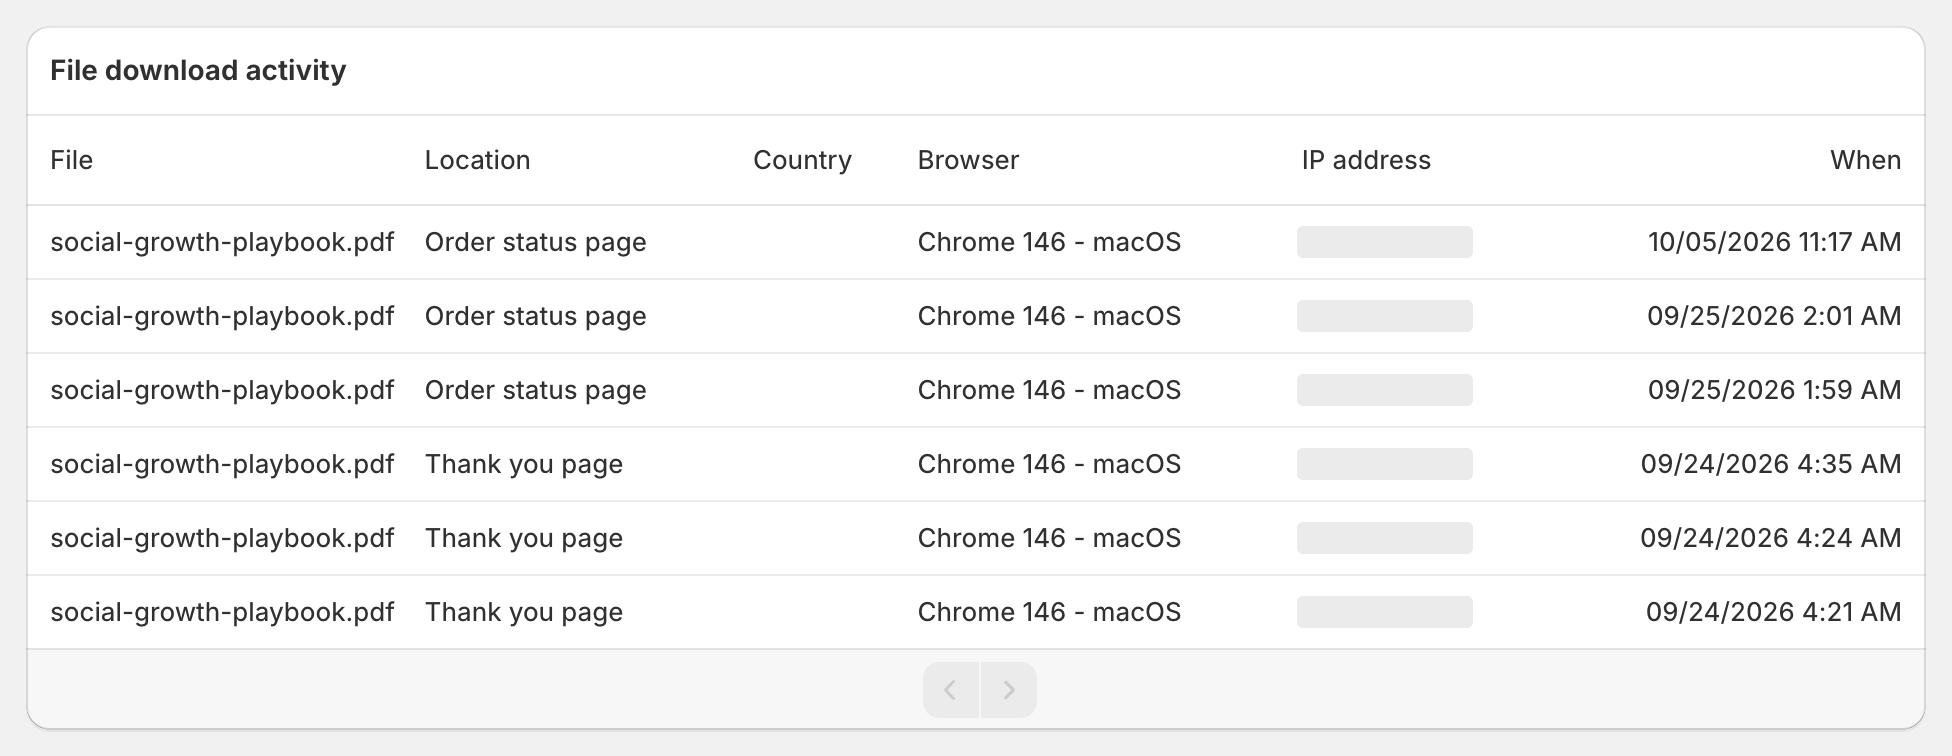
Task: Click the When column header
Action: point(1865,160)
